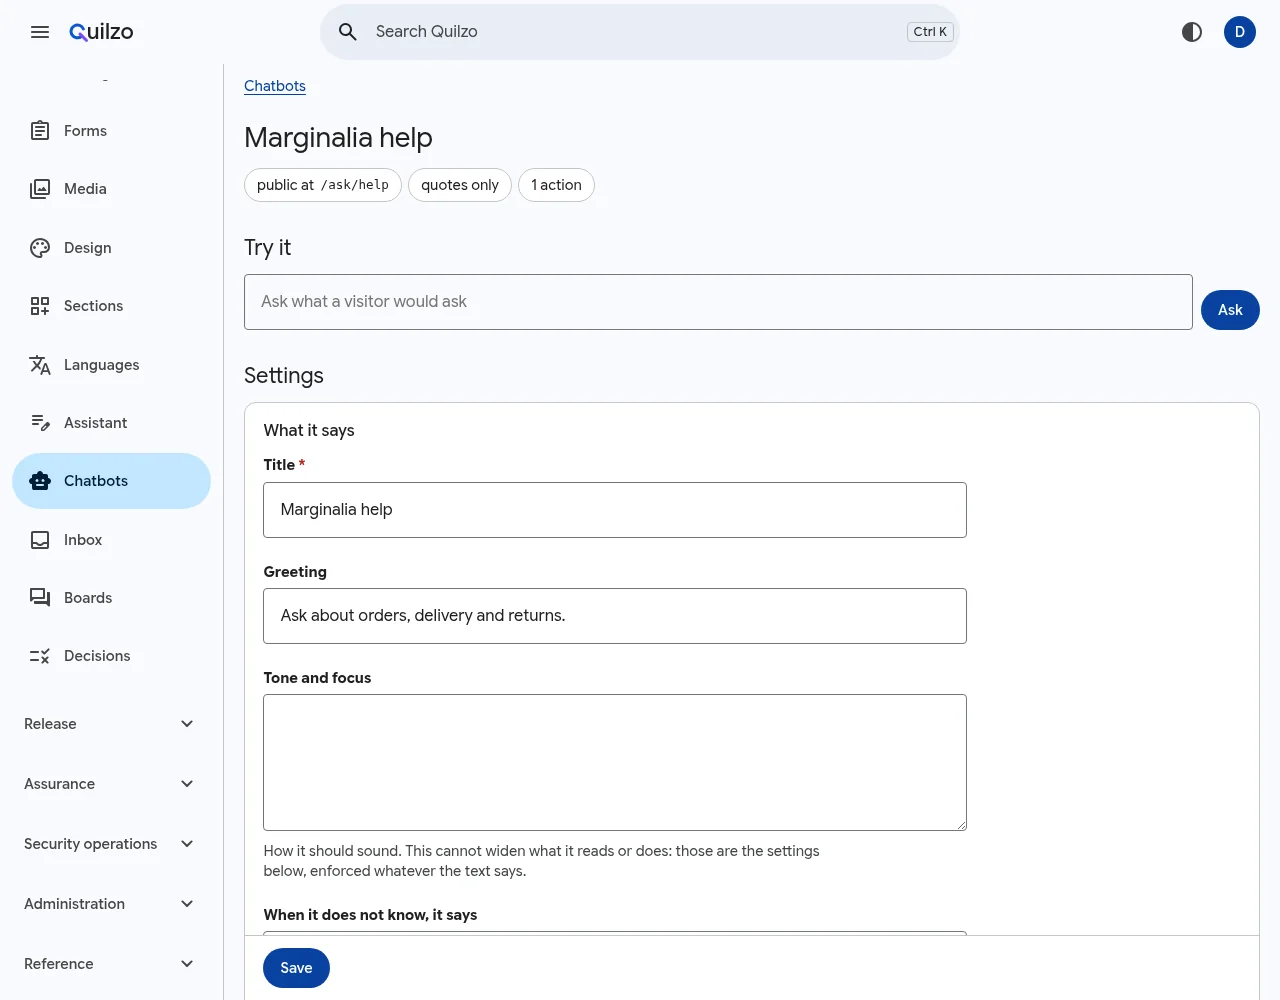Click the Chatbots robot icon
This screenshot has height=1000, width=1280.
40,481
